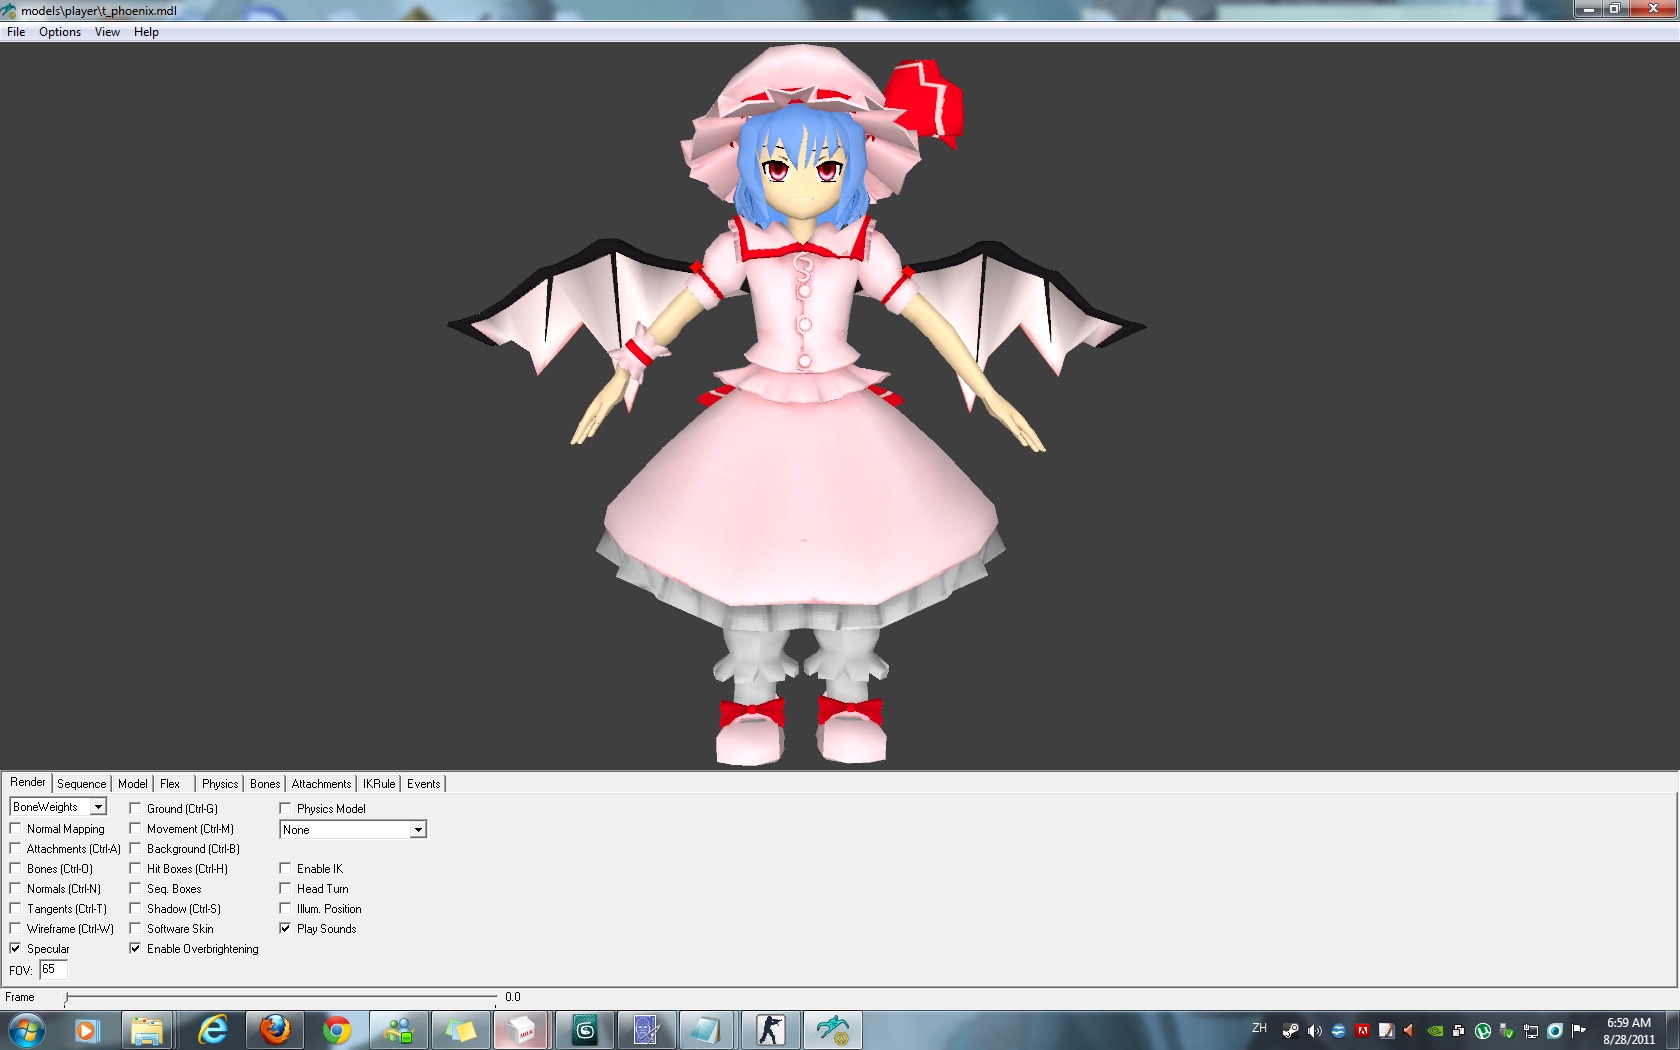
Task: Open Google Chrome from the taskbar
Action: (x=337, y=1030)
